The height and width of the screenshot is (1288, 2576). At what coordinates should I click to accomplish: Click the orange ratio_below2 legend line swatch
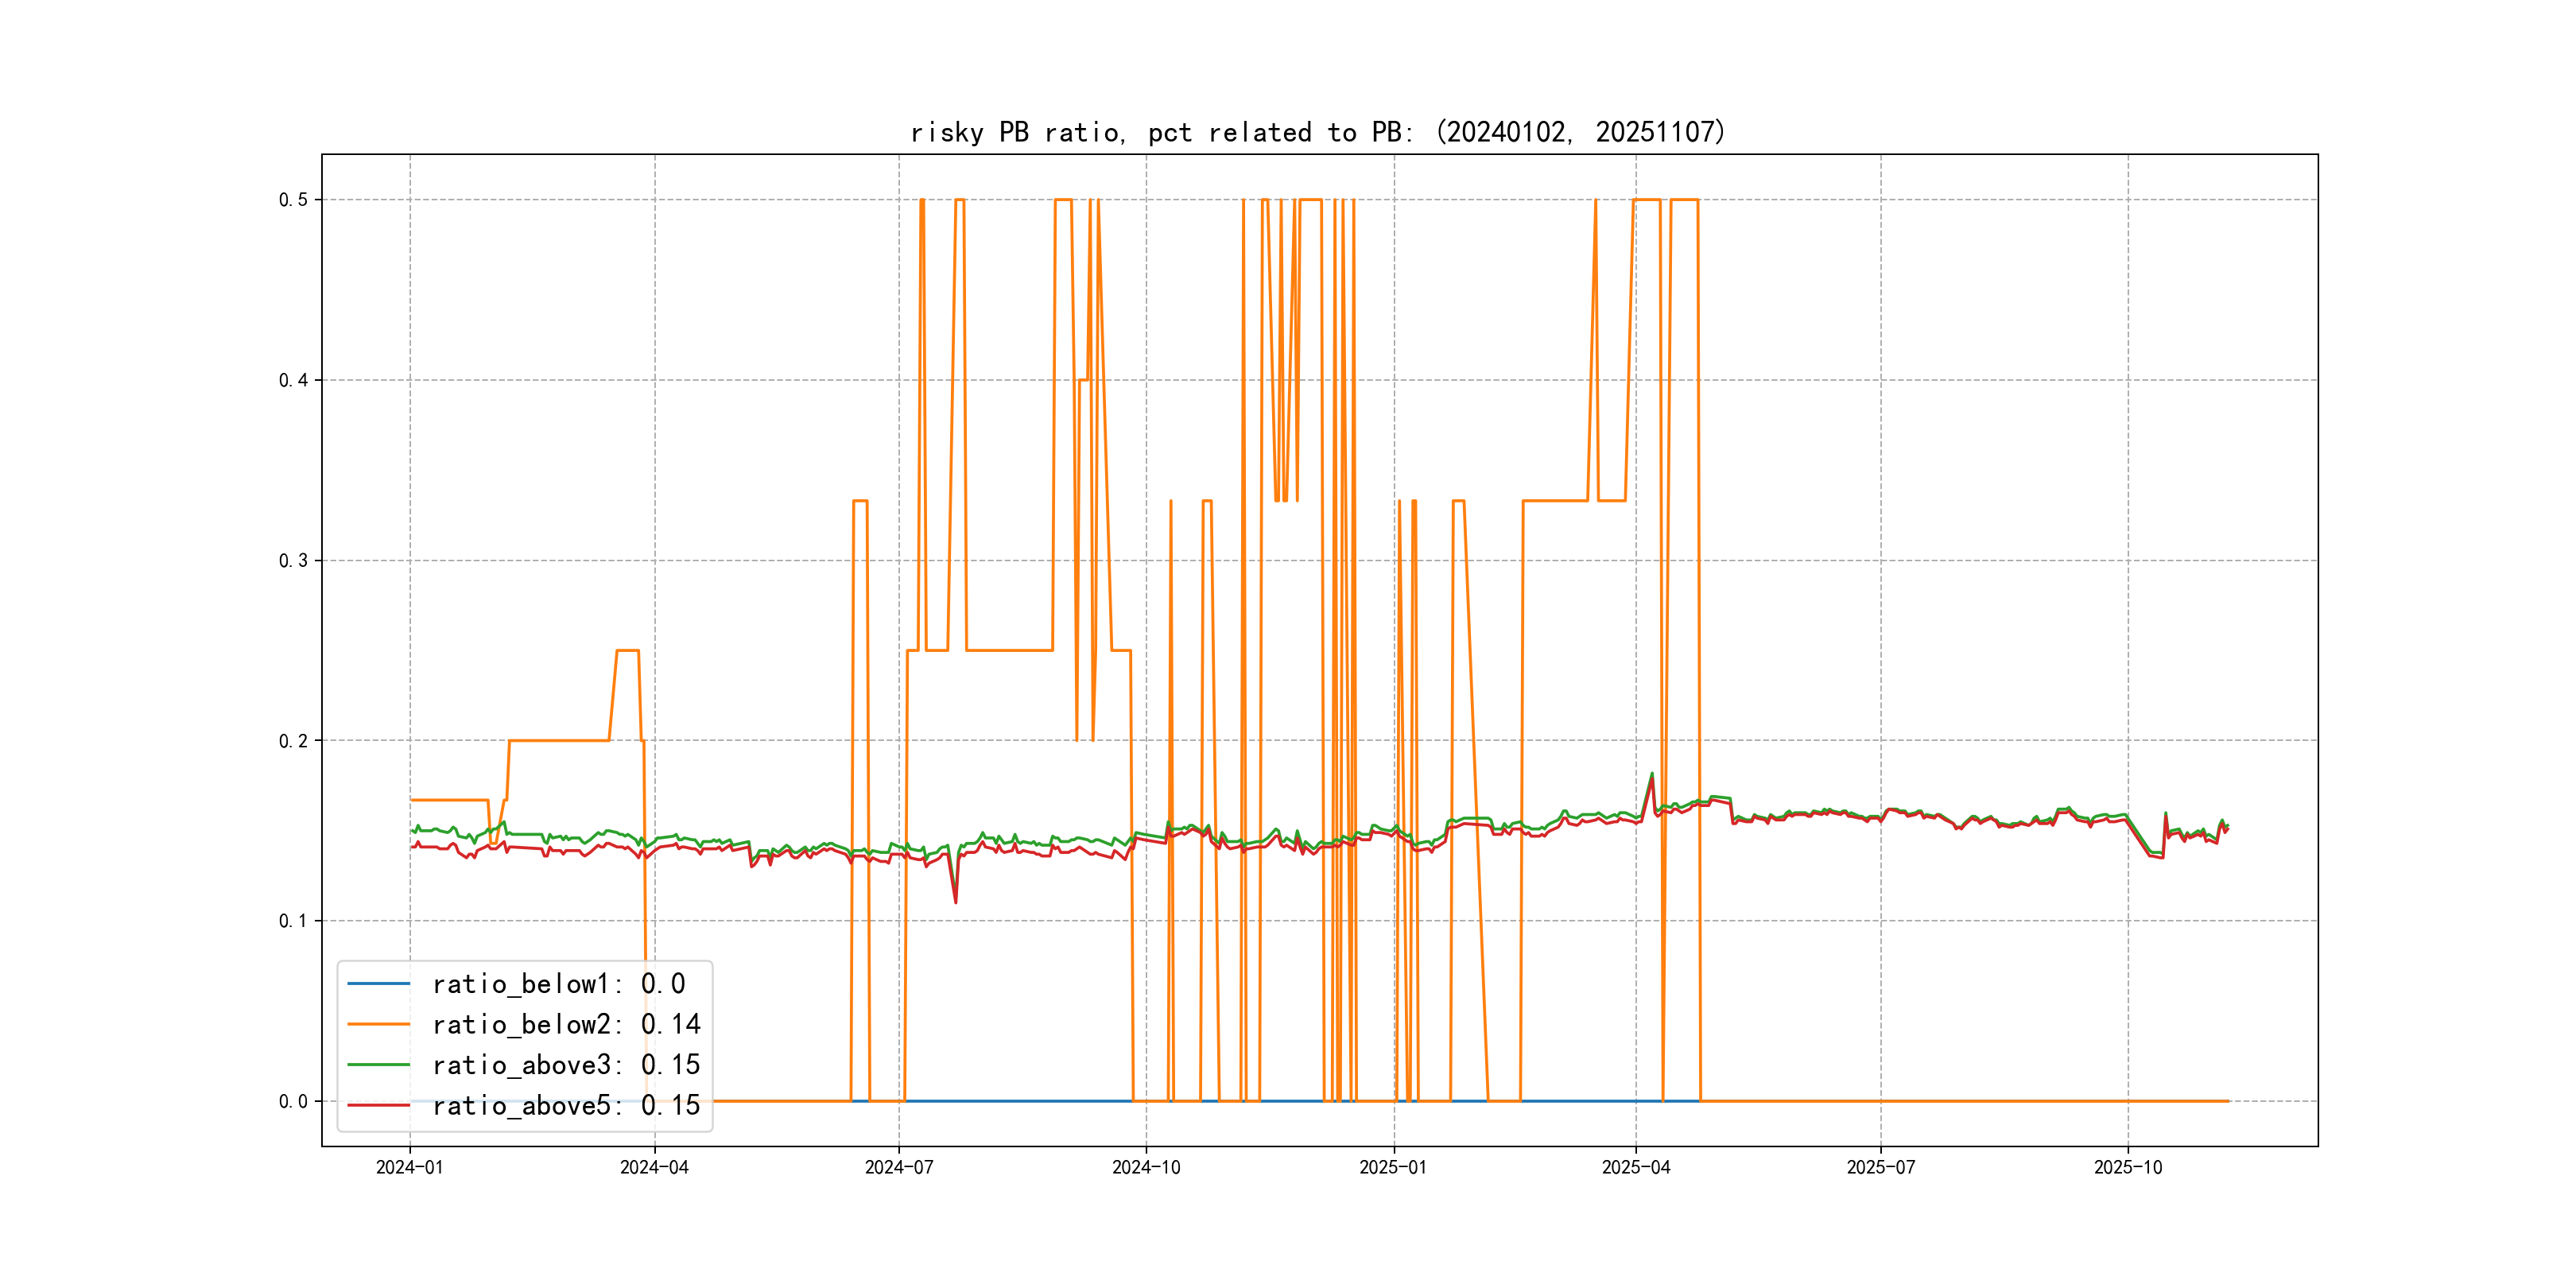[378, 1024]
